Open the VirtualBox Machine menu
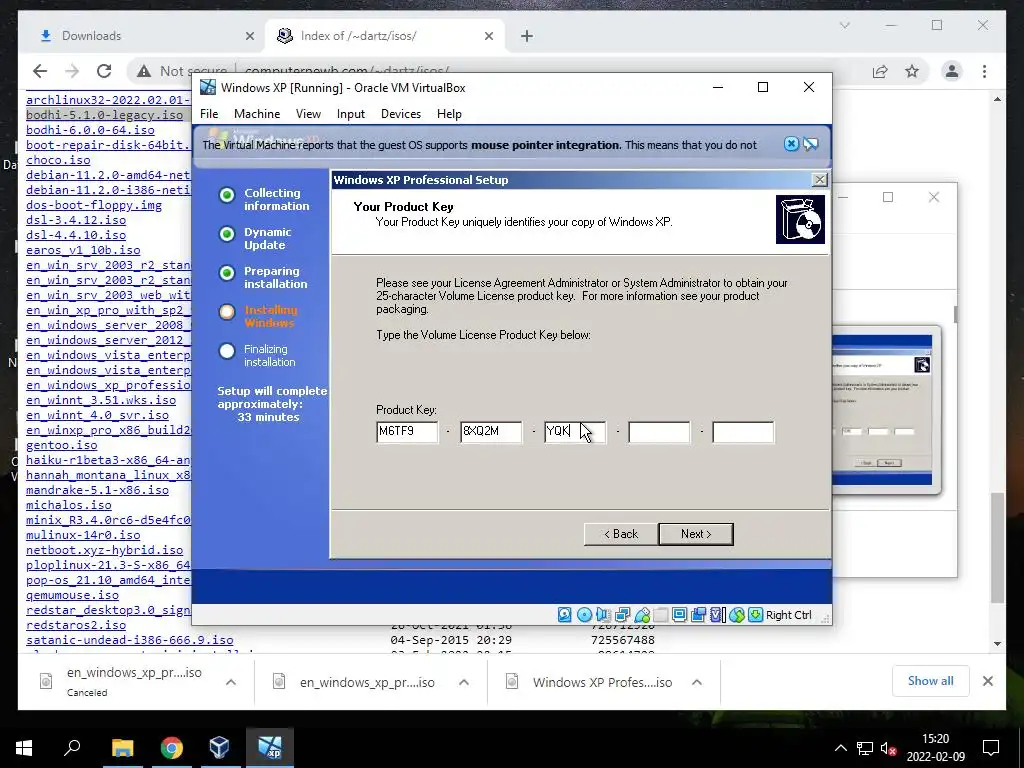Image resolution: width=1024 pixels, height=768 pixels. coord(257,114)
